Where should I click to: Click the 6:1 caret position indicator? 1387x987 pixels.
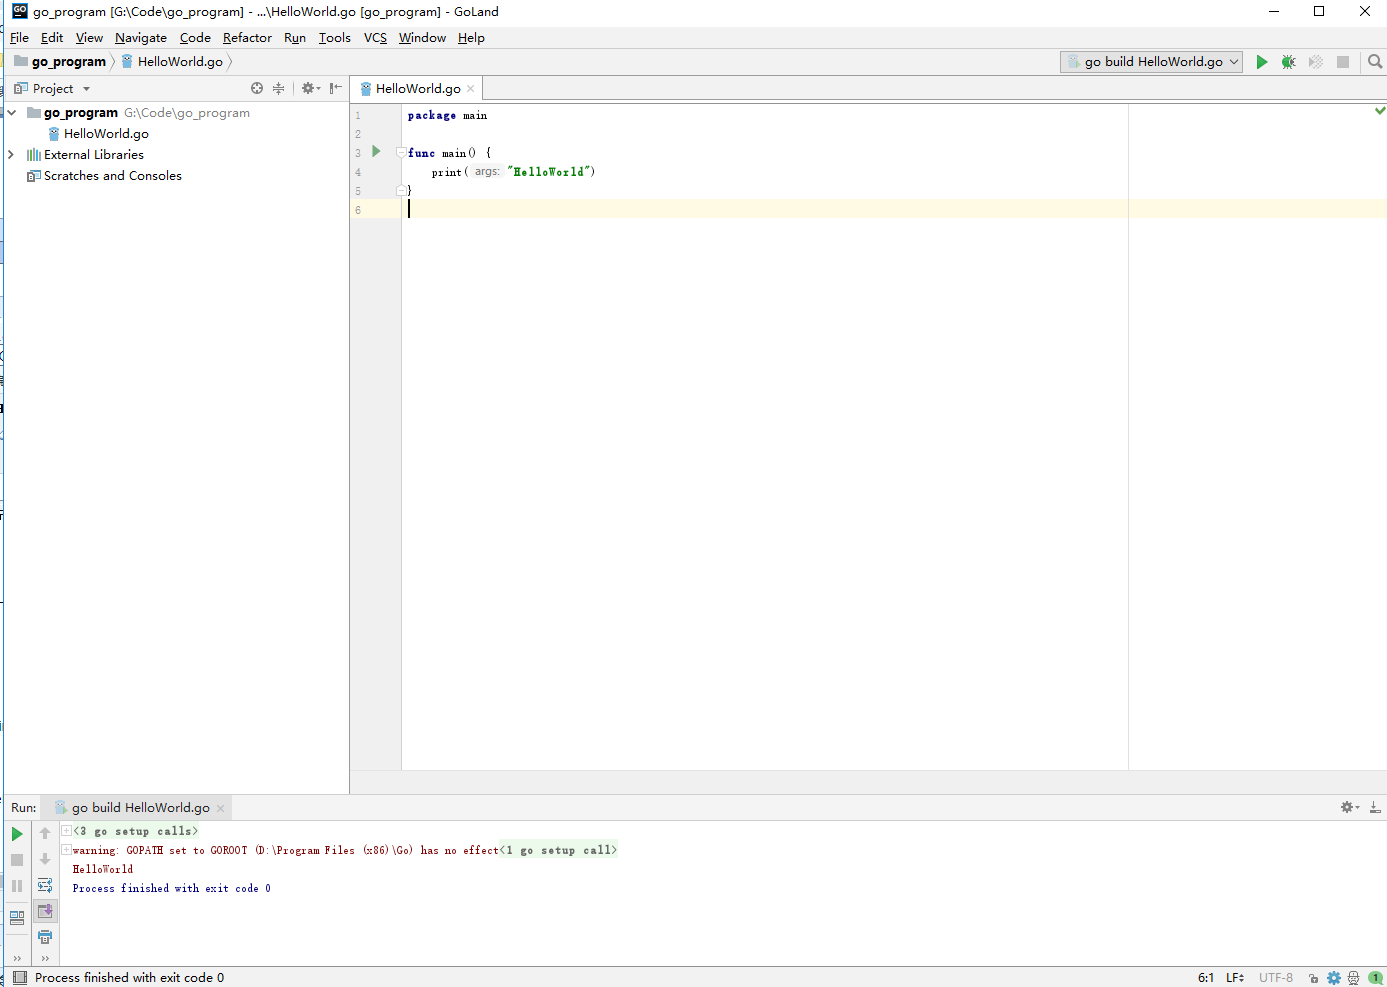[1206, 978]
